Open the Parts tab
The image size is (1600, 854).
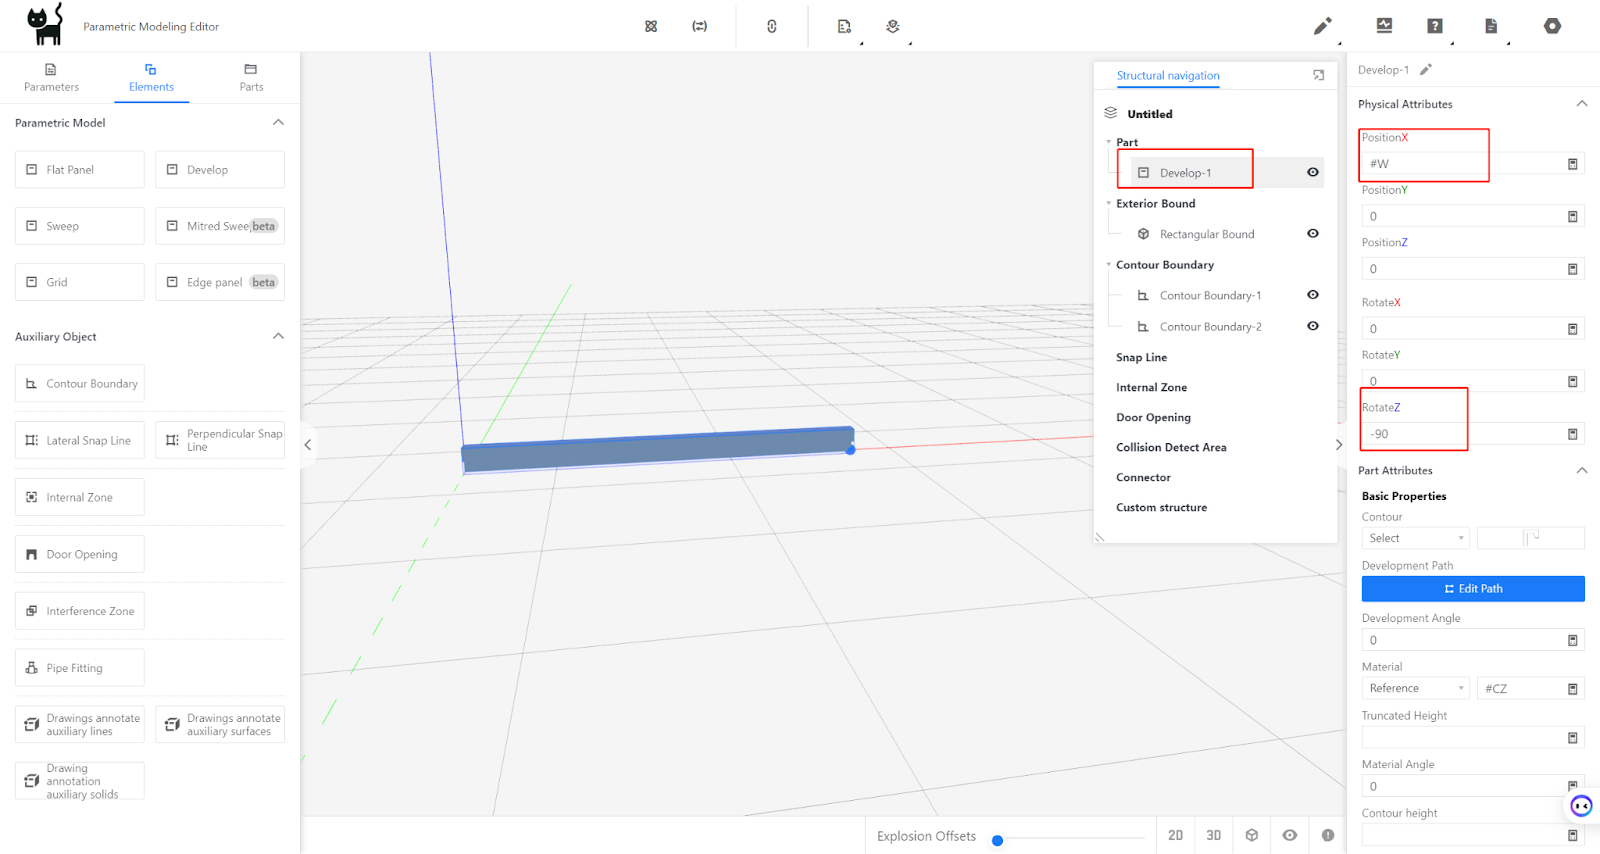tap(251, 78)
